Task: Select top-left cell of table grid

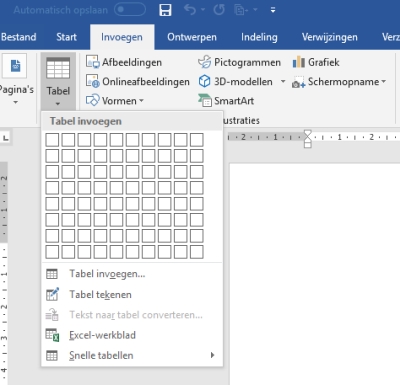Action: pyautogui.click(x=52, y=140)
